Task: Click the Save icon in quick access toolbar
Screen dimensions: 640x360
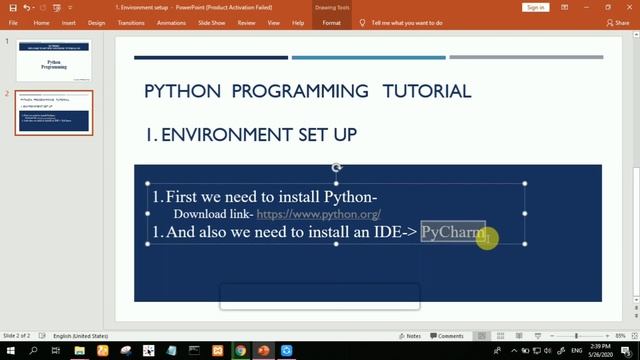Action: click(x=13, y=8)
